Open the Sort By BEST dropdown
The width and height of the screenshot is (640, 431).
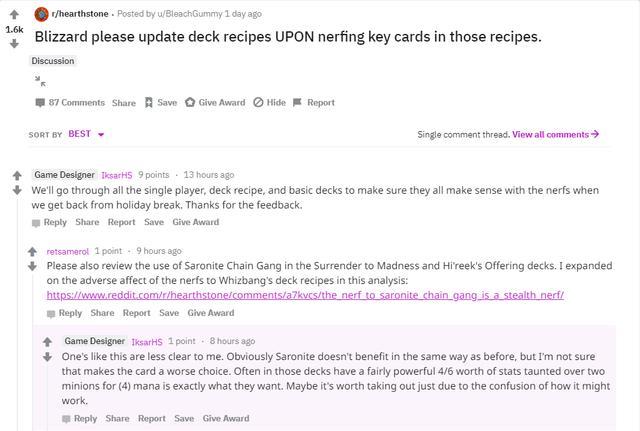coord(86,134)
